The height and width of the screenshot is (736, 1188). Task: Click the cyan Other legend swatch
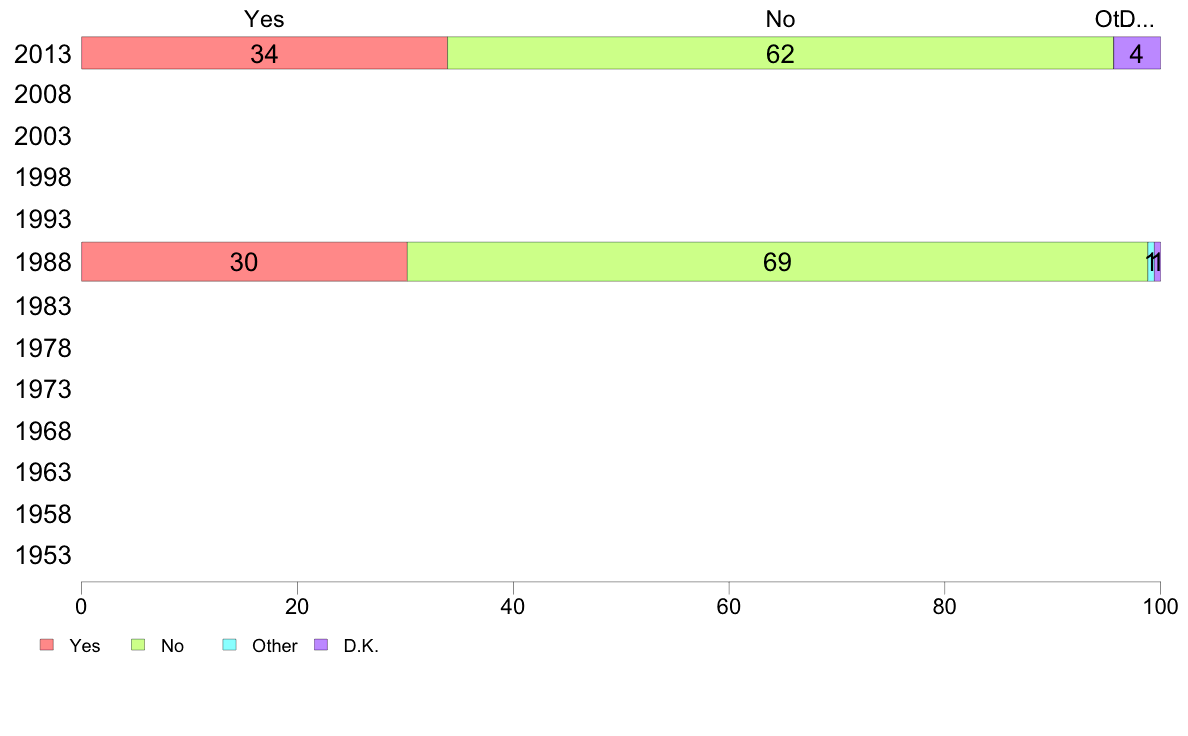pyautogui.click(x=230, y=645)
